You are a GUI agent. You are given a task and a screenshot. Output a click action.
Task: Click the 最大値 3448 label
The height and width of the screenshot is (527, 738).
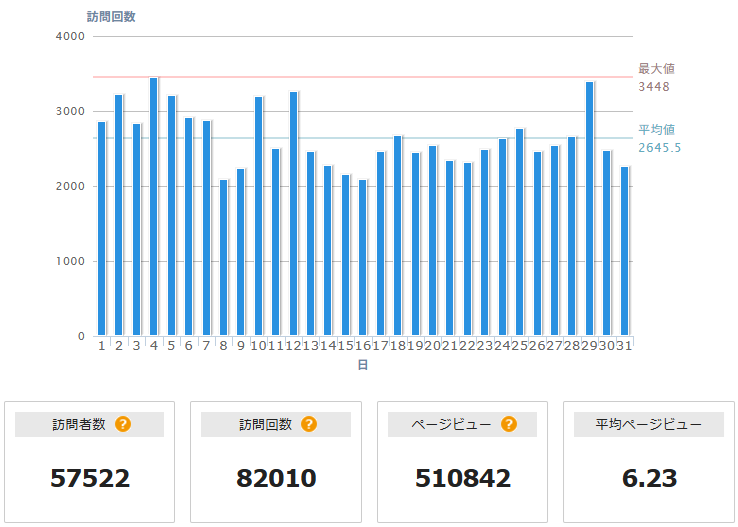point(656,78)
